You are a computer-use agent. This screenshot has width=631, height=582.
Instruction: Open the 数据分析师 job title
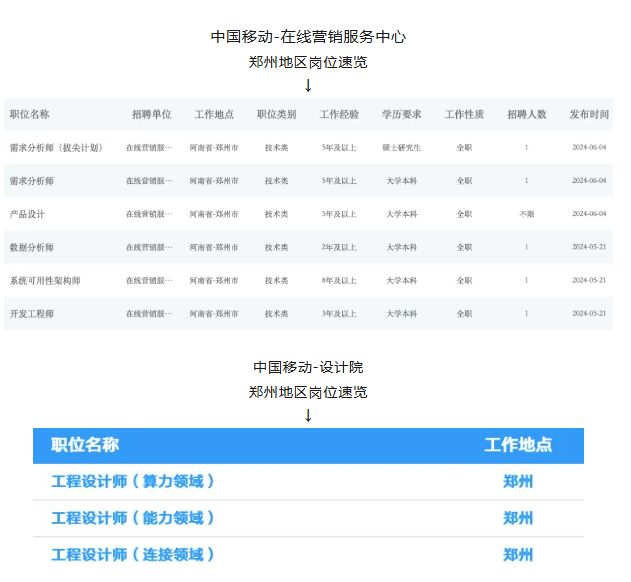[x=31, y=248]
